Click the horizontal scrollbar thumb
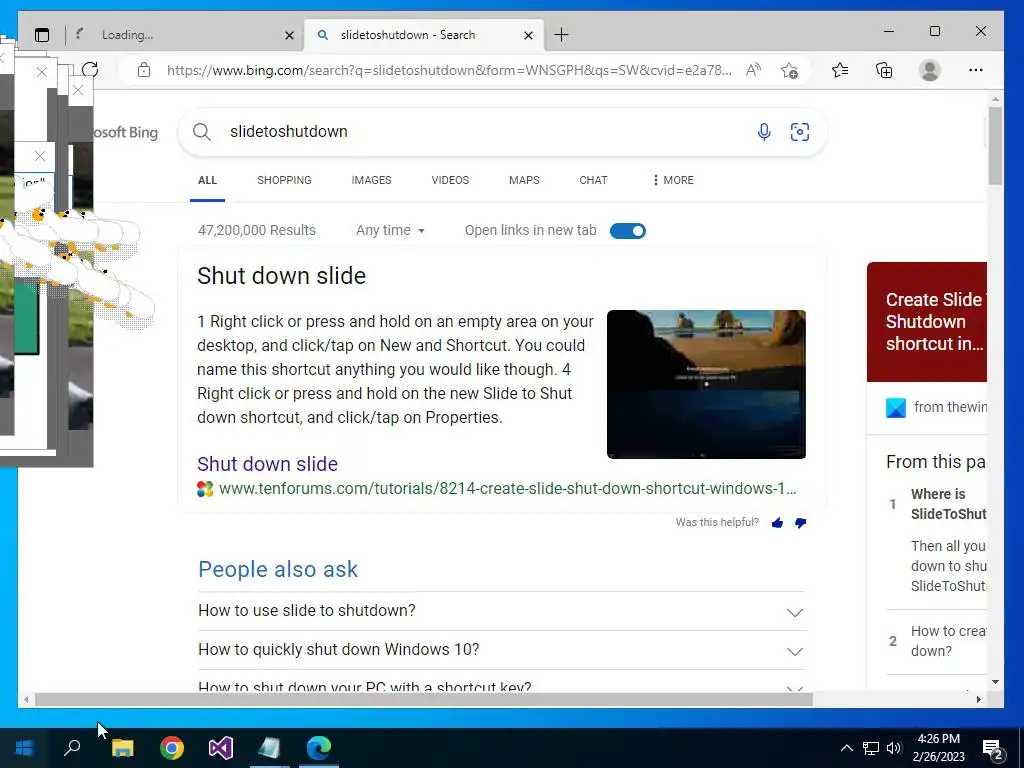Image resolution: width=1024 pixels, height=768 pixels. coord(423,699)
